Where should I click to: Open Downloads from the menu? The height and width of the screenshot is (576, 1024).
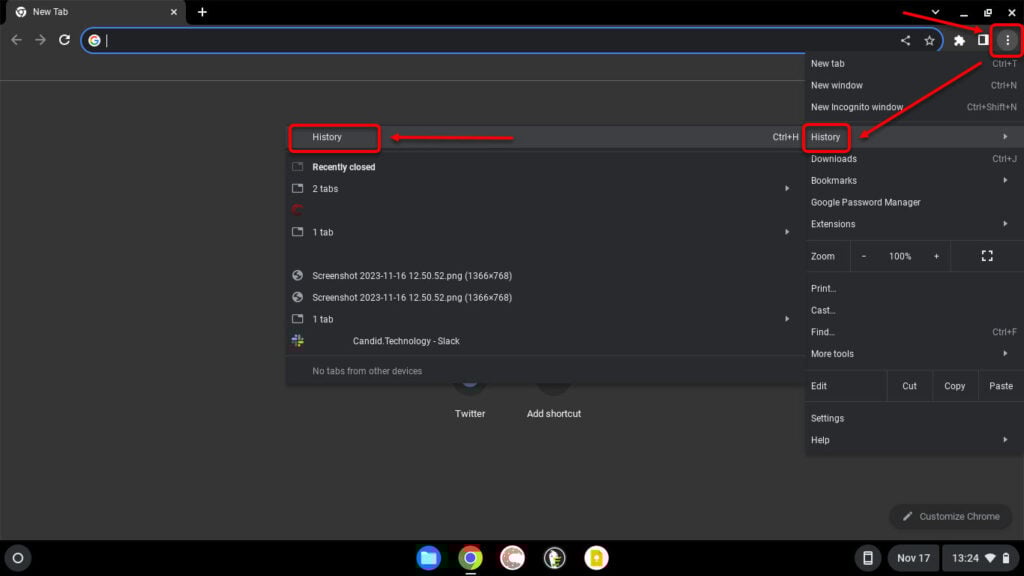(x=914, y=159)
